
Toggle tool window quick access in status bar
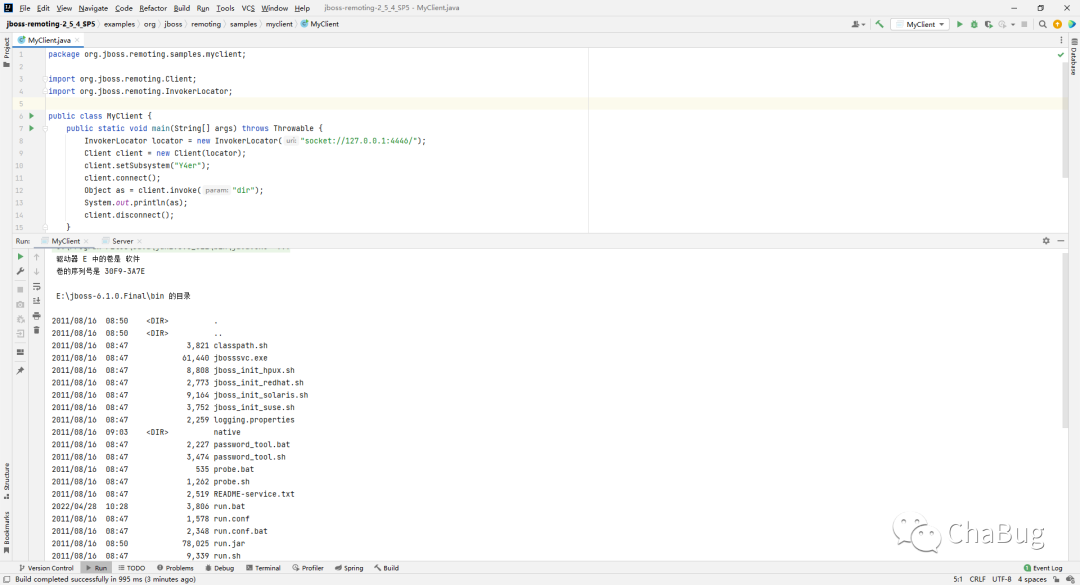click(7, 579)
